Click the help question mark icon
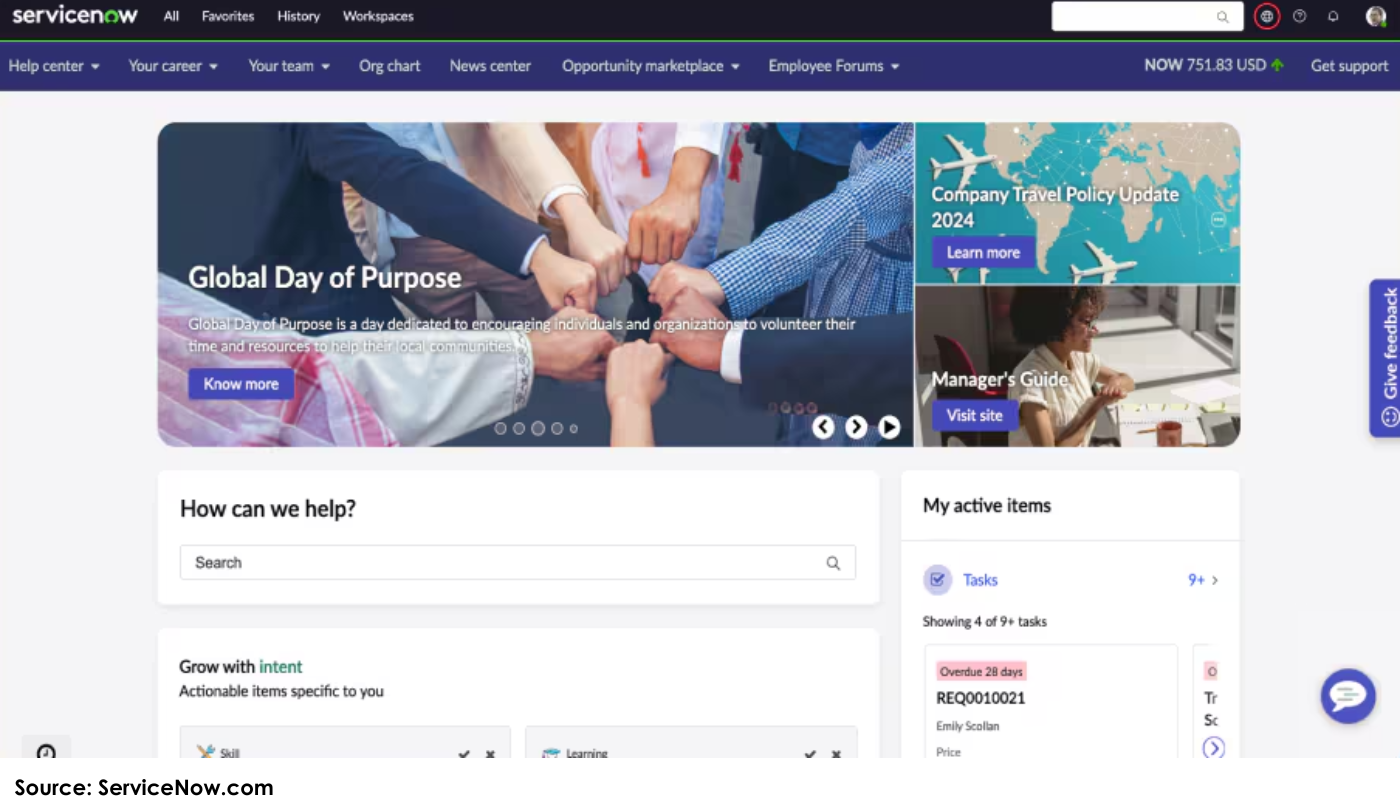The height and width of the screenshot is (800, 1400). tap(1299, 16)
